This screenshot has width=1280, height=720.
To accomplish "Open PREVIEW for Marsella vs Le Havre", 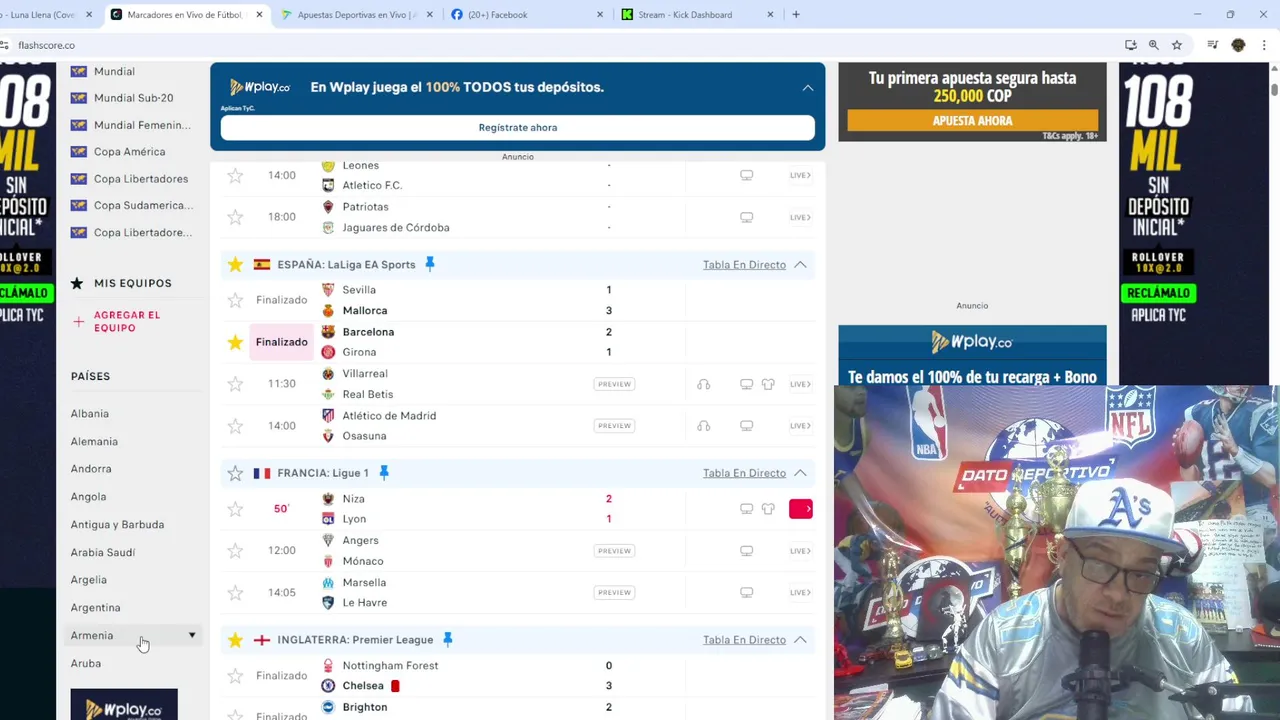I will click(614, 593).
